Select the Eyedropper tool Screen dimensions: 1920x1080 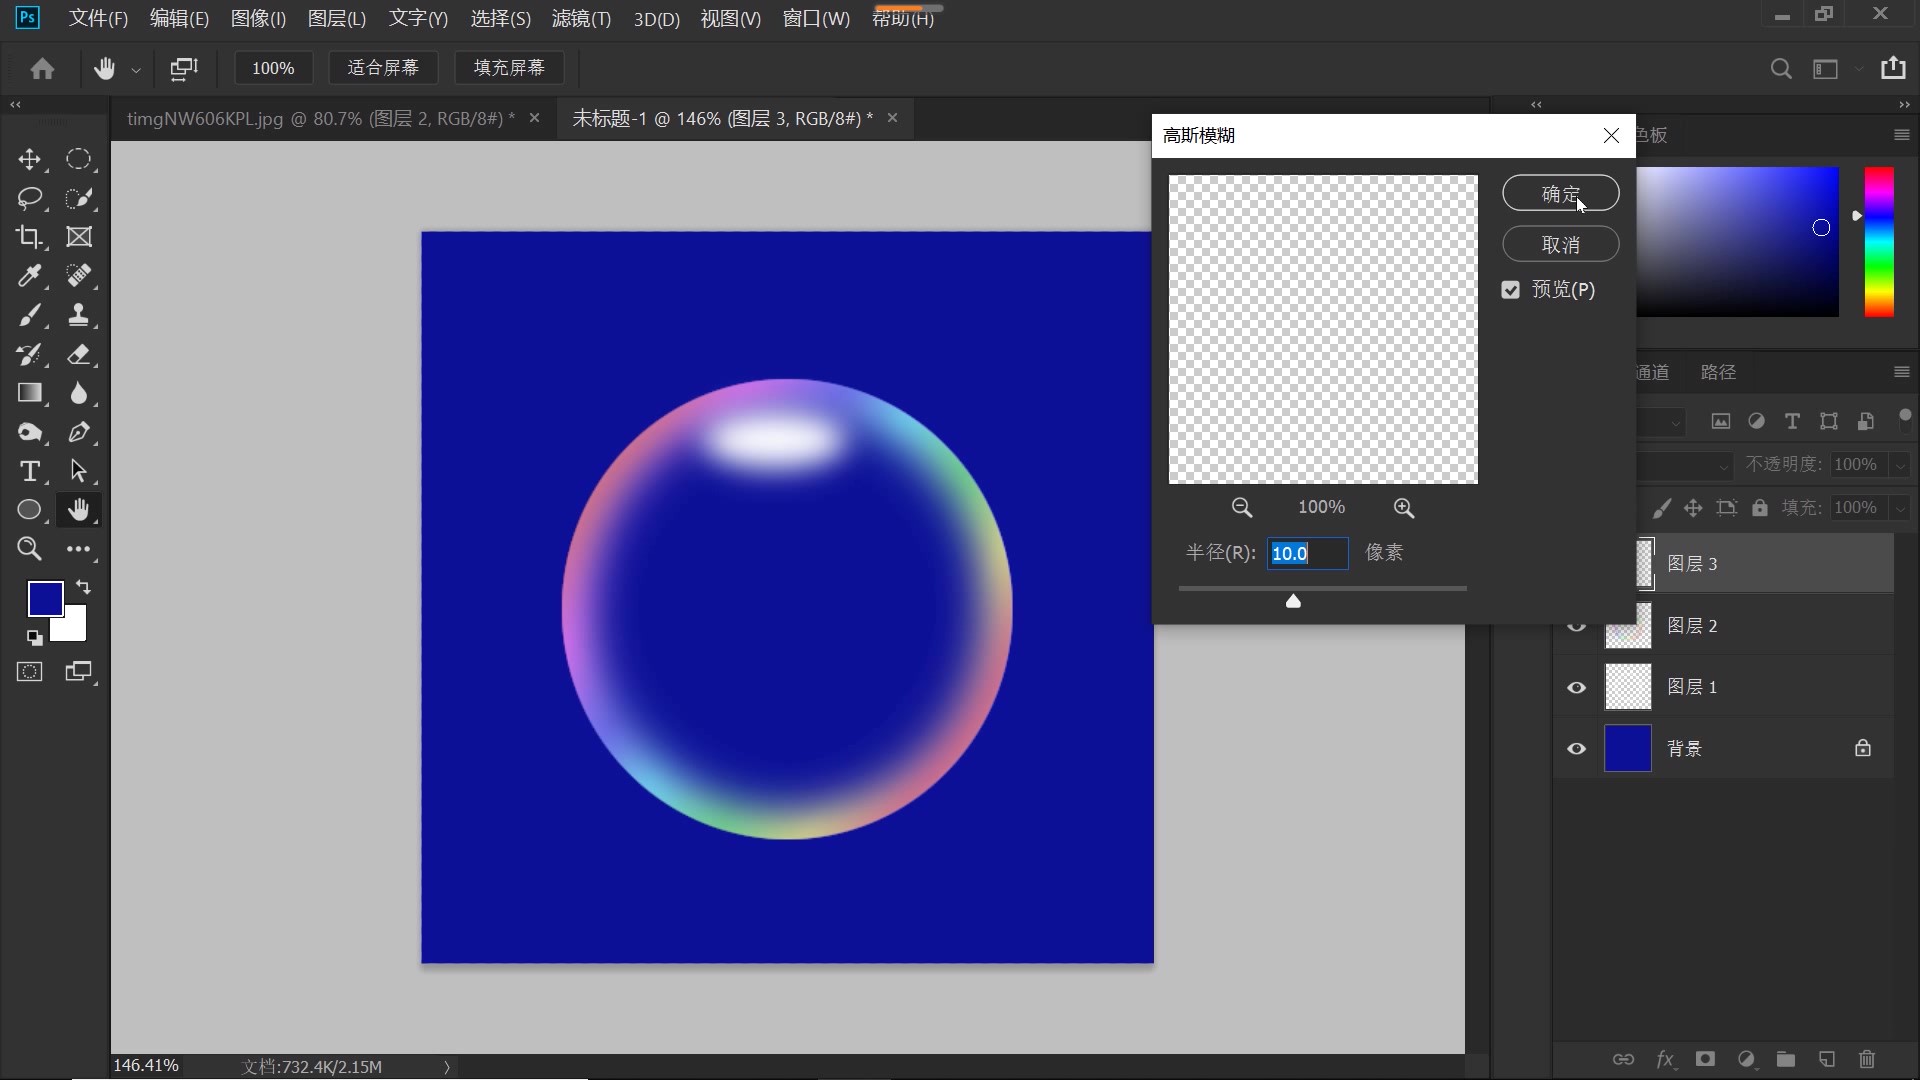click(30, 276)
